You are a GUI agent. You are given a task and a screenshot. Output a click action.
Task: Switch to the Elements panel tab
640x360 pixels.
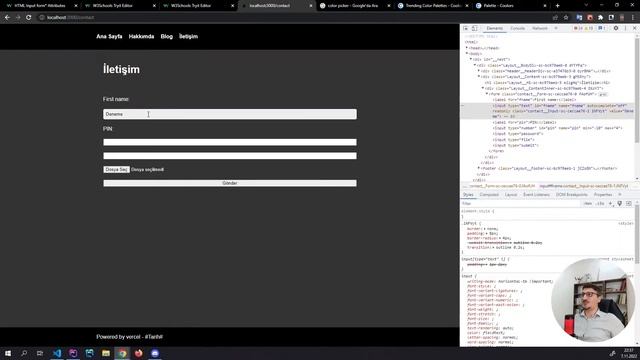[494, 28]
